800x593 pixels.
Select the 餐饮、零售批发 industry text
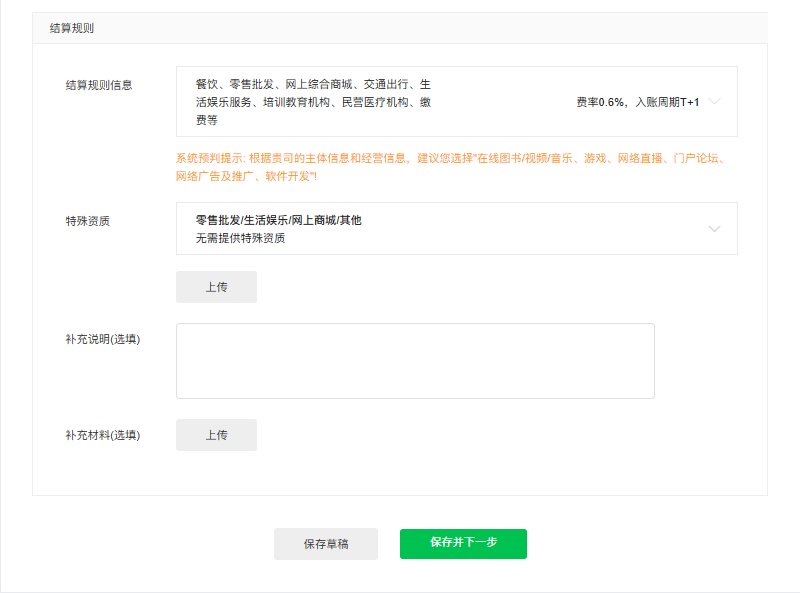coord(232,84)
